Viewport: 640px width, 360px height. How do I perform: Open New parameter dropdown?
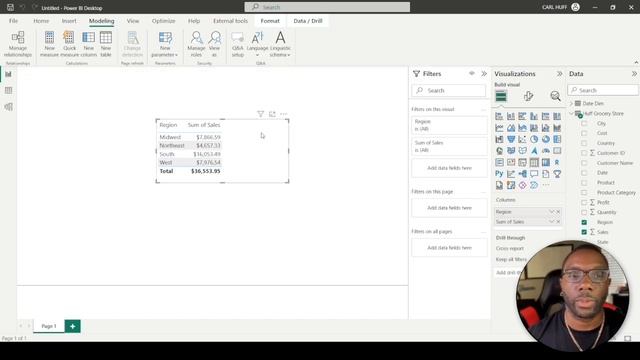point(165,44)
